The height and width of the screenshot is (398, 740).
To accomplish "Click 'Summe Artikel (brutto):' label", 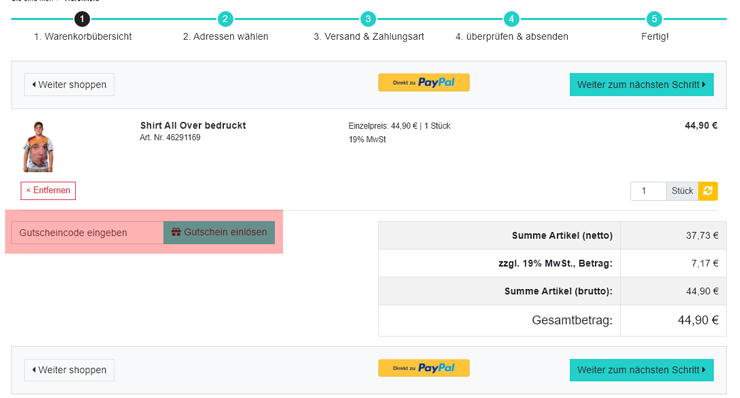I will tap(558, 291).
